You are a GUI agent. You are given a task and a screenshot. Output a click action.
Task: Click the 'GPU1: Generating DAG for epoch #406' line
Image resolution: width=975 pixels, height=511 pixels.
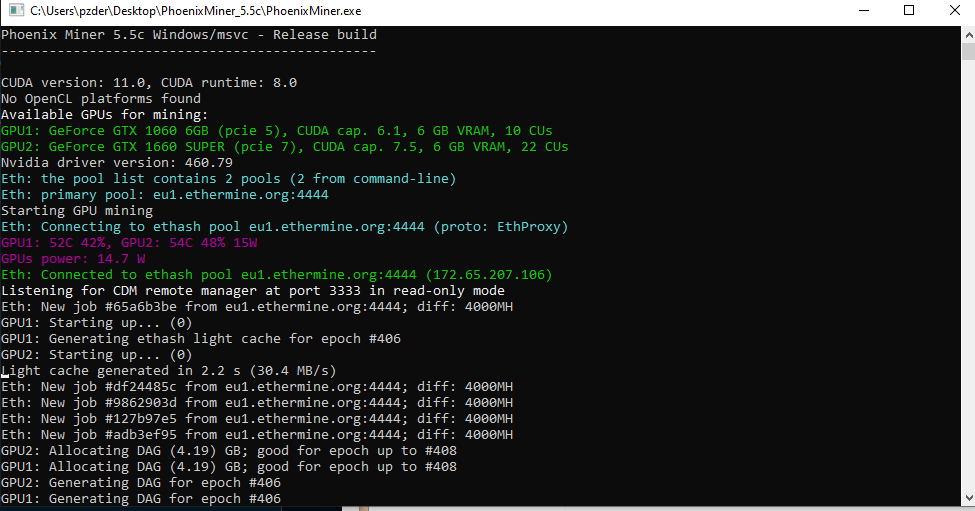pos(141,499)
